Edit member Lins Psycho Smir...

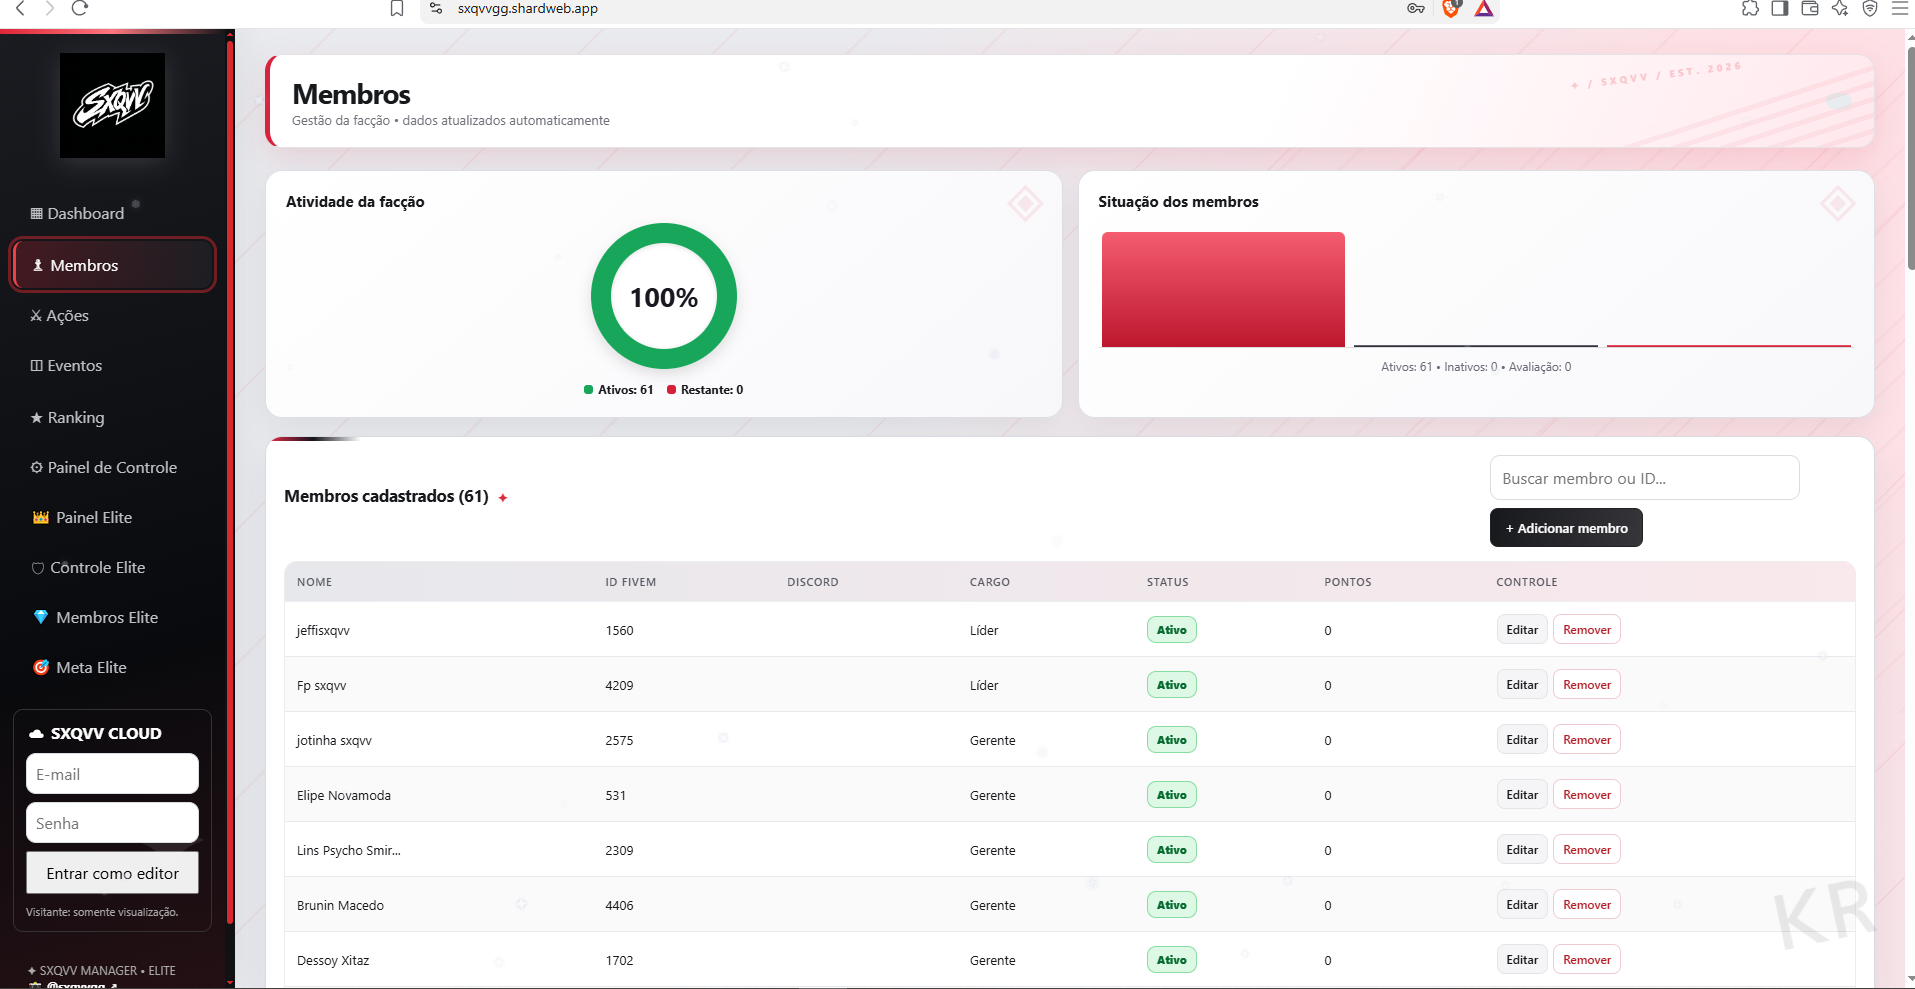pyautogui.click(x=1522, y=850)
